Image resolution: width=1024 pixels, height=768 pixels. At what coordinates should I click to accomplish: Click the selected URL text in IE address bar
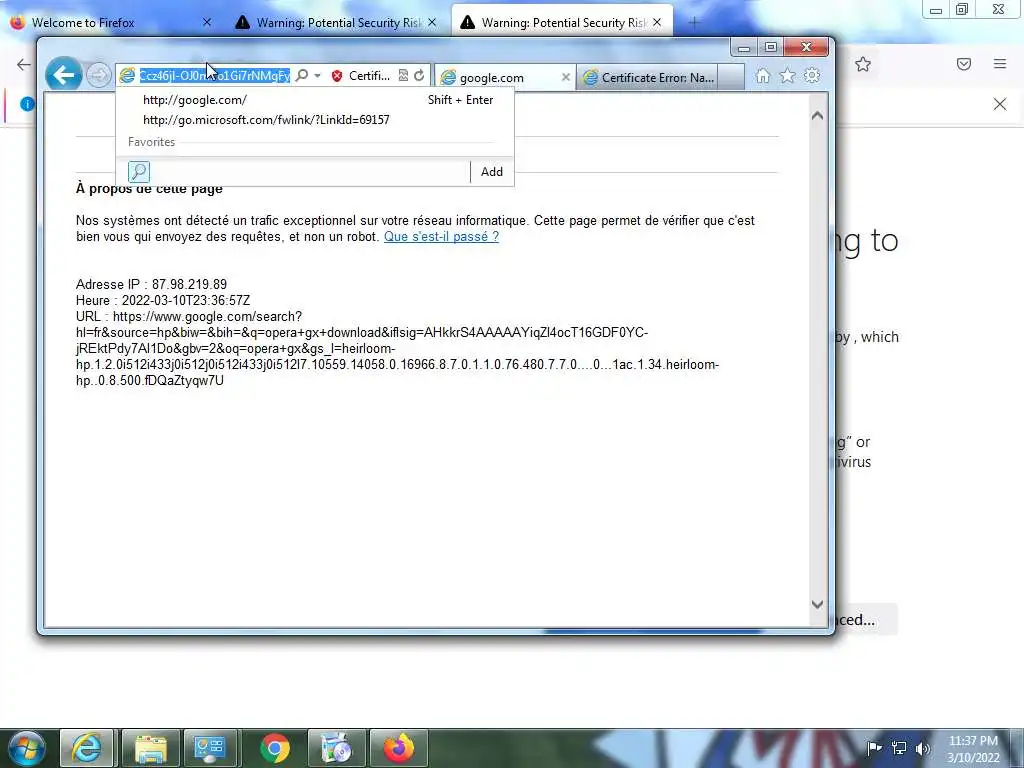click(x=215, y=76)
